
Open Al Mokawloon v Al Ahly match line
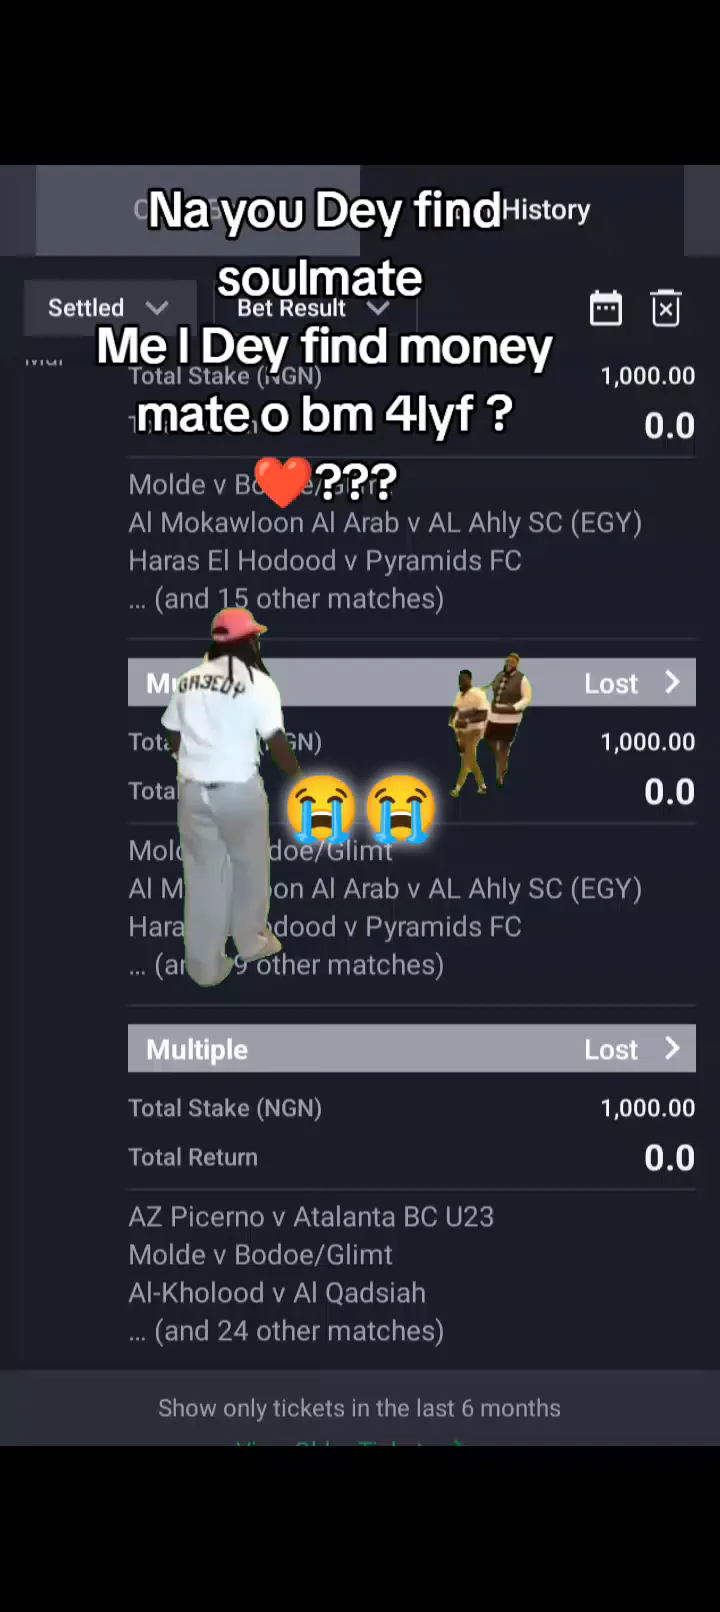click(385, 523)
